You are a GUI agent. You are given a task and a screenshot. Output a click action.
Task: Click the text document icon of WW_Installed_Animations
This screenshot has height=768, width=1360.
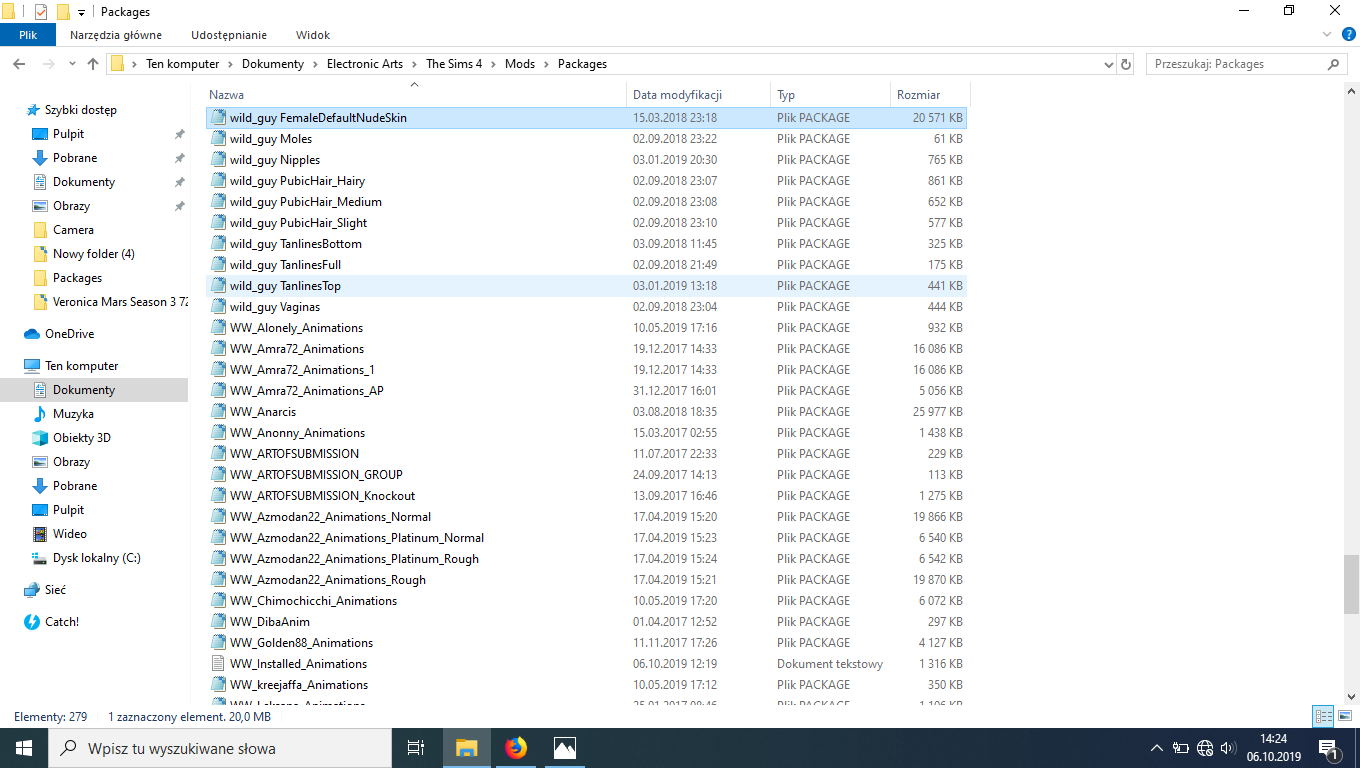tap(219, 664)
